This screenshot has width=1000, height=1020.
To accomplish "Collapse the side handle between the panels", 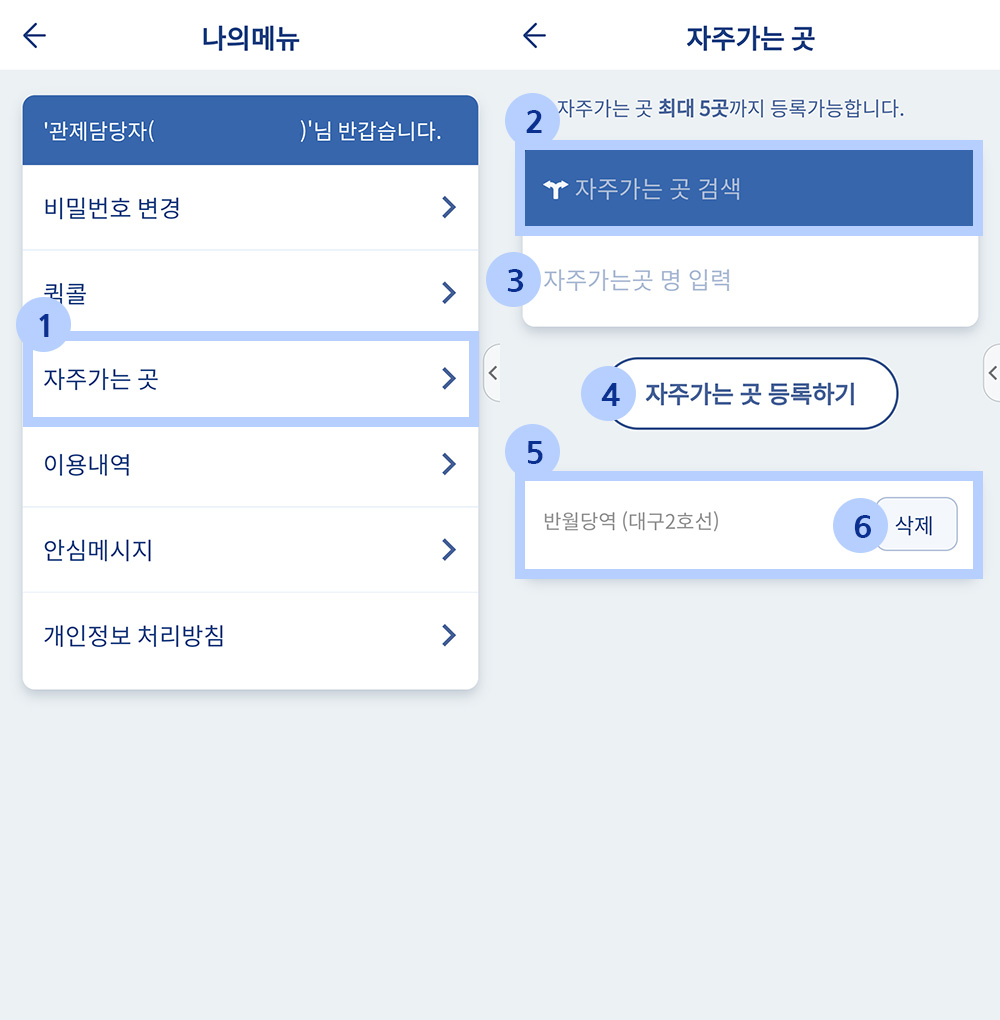I will pyautogui.click(x=493, y=373).
